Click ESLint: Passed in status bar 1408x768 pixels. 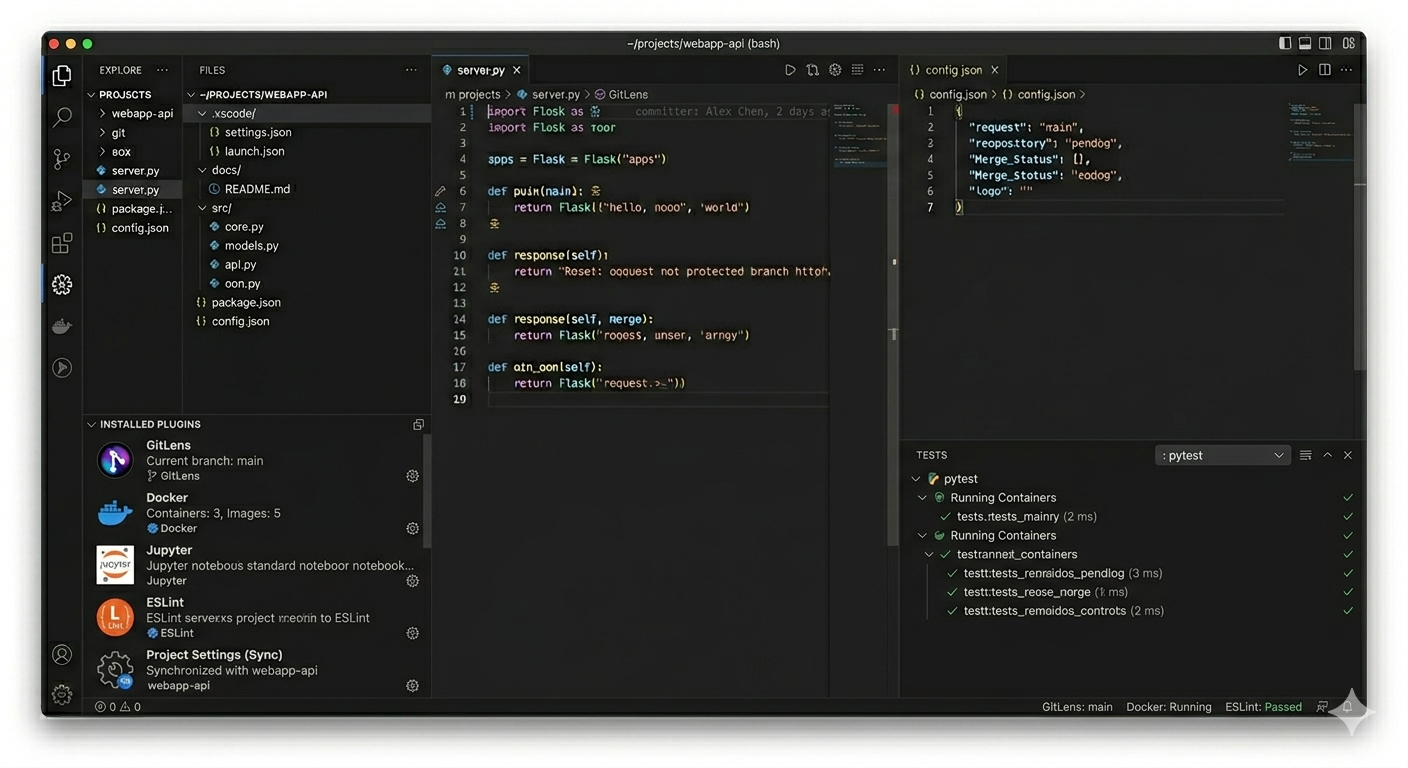1264,707
